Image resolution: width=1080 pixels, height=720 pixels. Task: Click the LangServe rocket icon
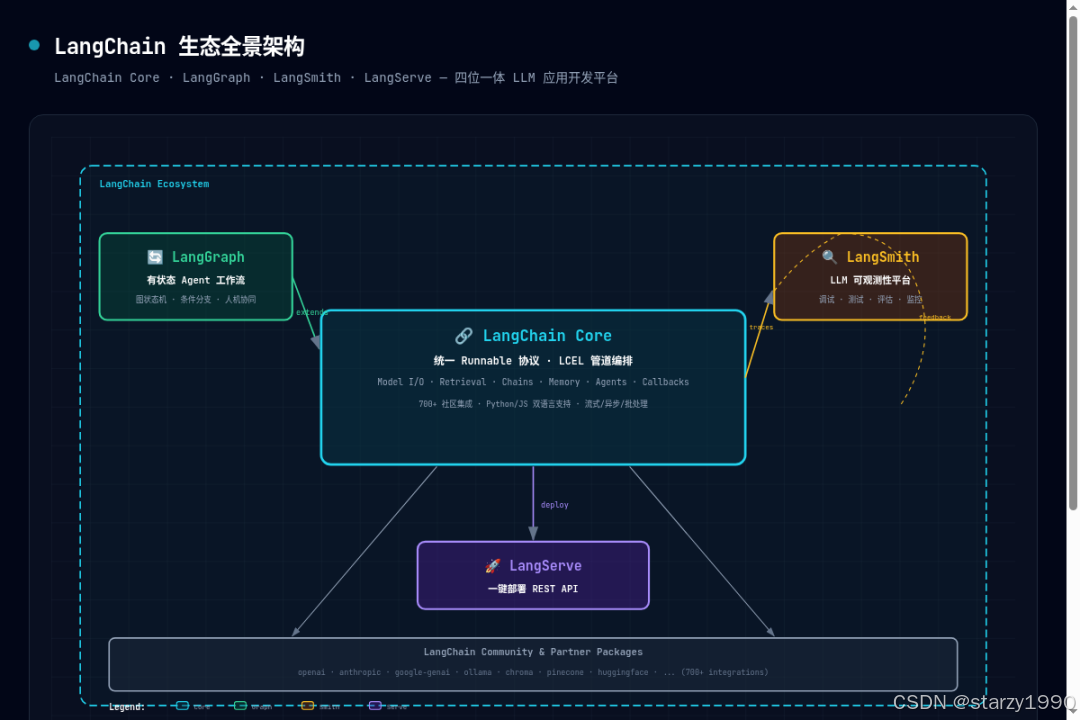492,566
